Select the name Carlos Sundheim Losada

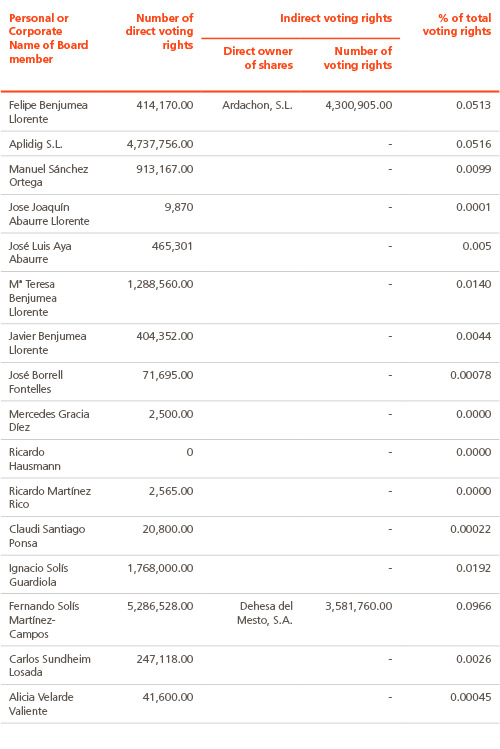tap(50, 665)
